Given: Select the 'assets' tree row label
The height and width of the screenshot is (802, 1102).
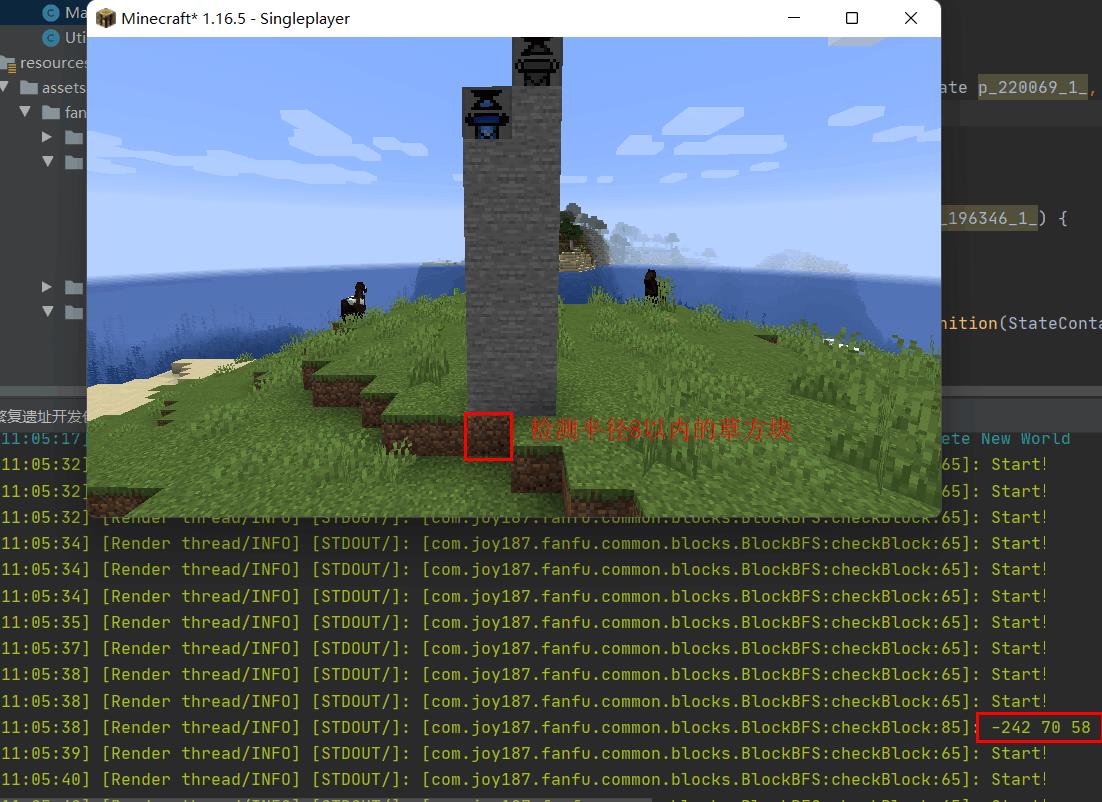Looking at the screenshot, I should point(63,88).
